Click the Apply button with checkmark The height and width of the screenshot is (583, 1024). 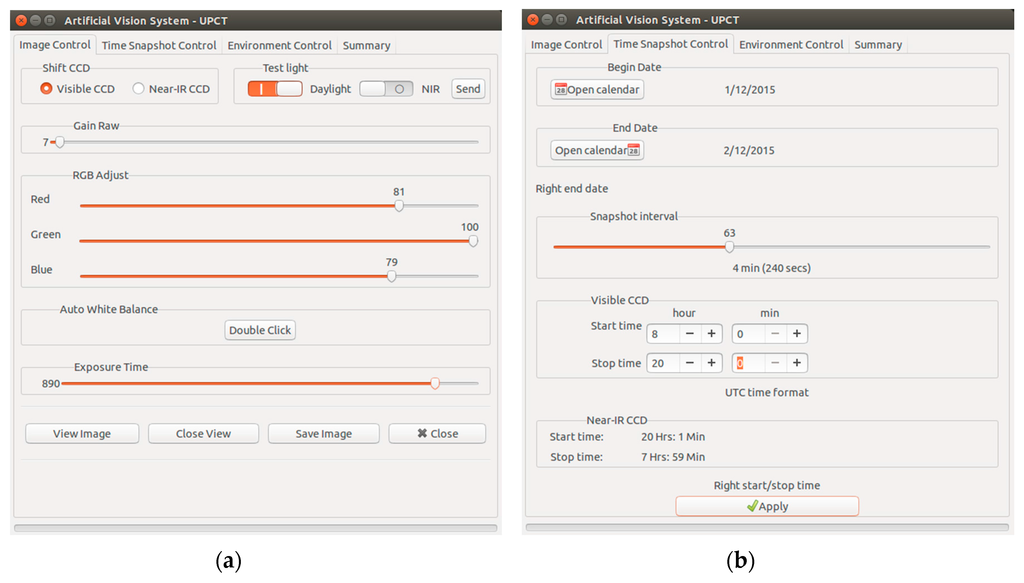[x=766, y=506]
